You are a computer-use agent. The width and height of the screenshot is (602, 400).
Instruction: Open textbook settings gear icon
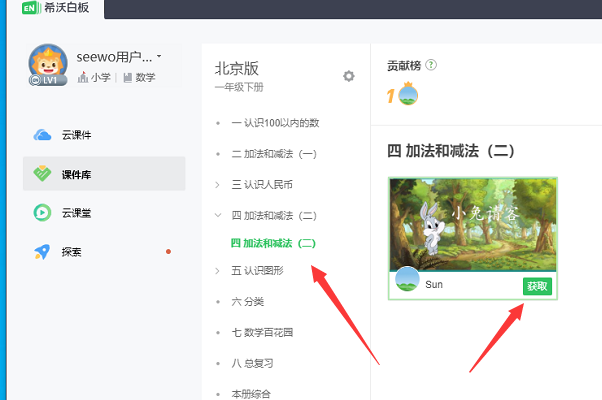[349, 76]
